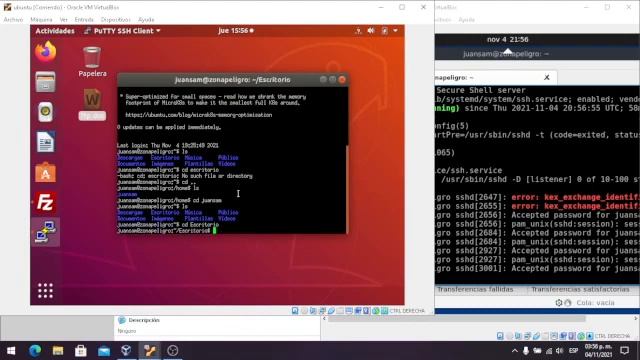
Task: Open the Ayuda menu of ubuntu VM window
Action: (x=146, y=20)
